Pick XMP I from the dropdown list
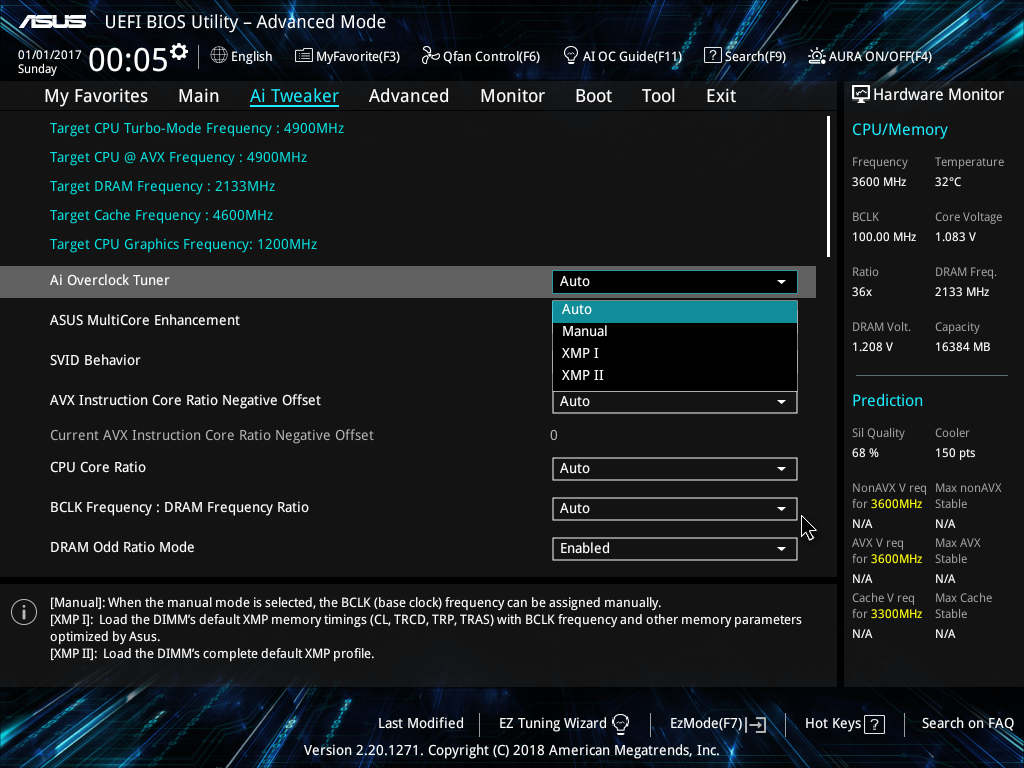The height and width of the screenshot is (768, 1024). click(675, 353)
